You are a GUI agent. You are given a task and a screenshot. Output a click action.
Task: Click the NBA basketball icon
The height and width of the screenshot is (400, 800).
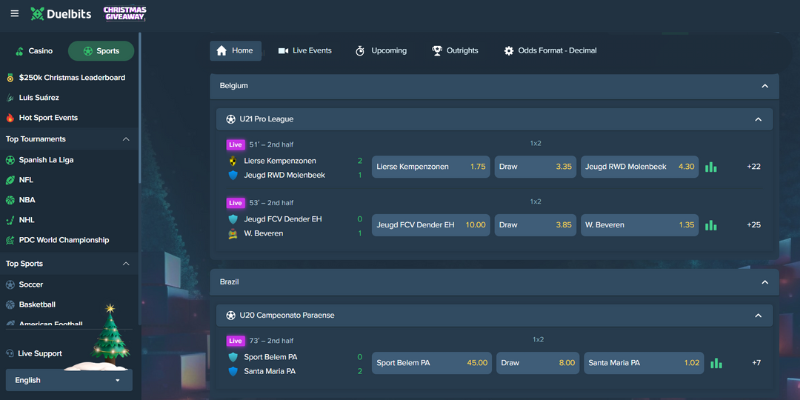pyautogui.click(x=10, y=200)
